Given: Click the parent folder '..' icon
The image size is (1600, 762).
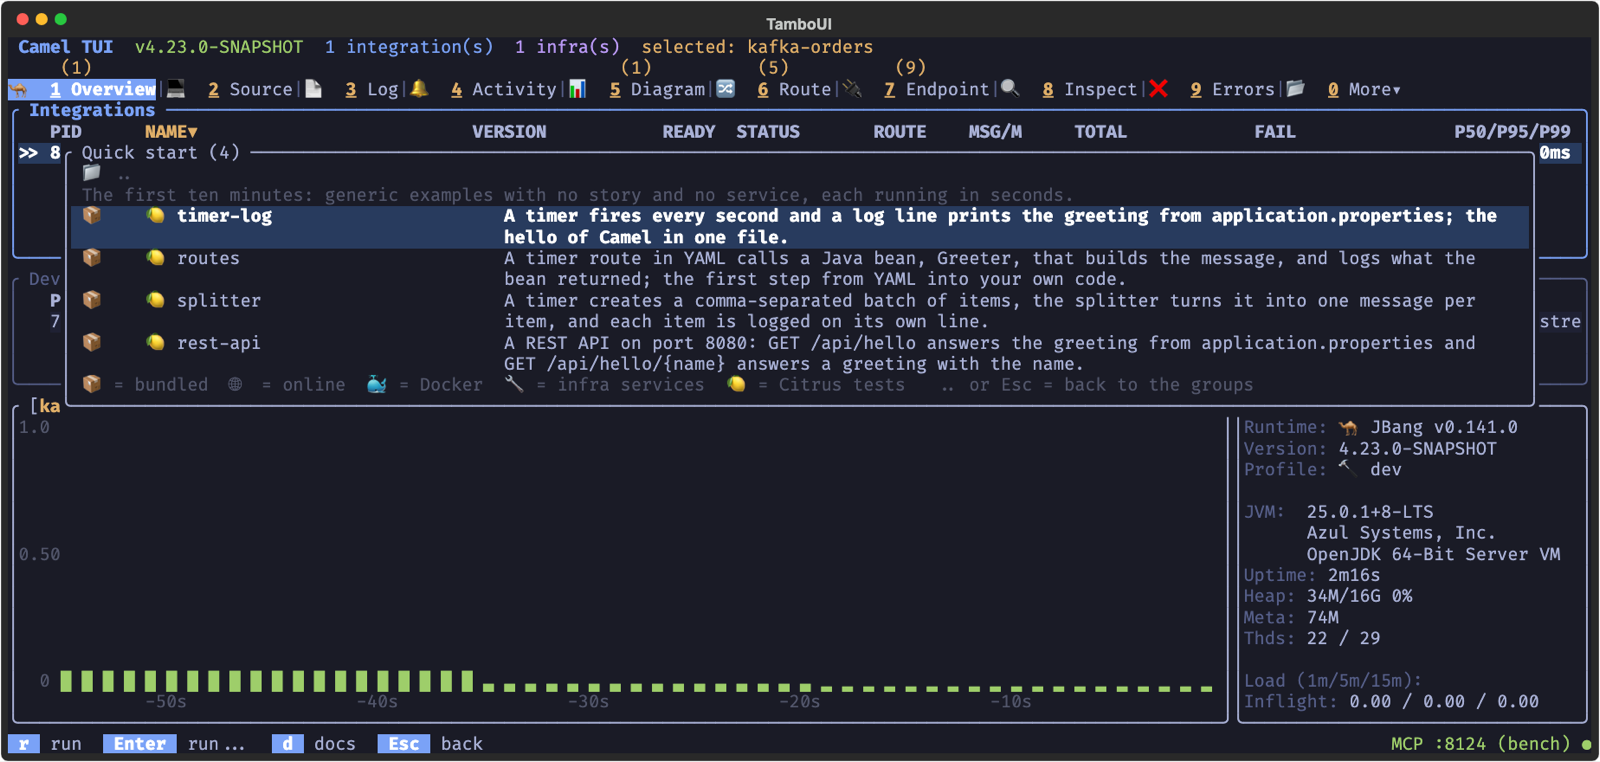Looking at the screenshot, I should tap(92, 173).
